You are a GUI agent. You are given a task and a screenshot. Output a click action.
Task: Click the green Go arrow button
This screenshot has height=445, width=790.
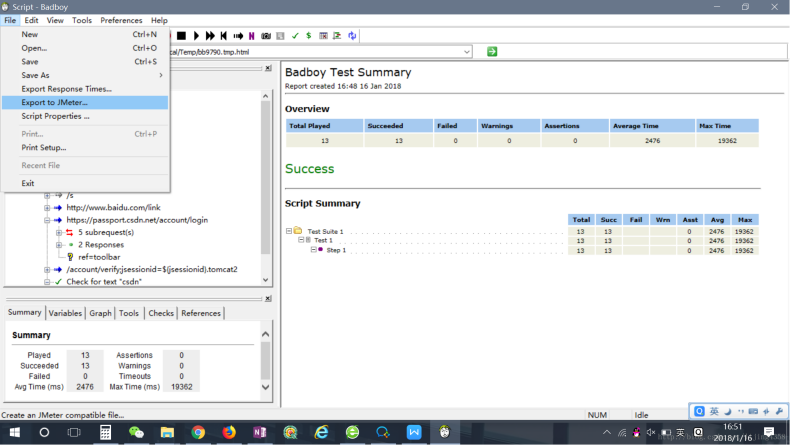coord(492,51)
